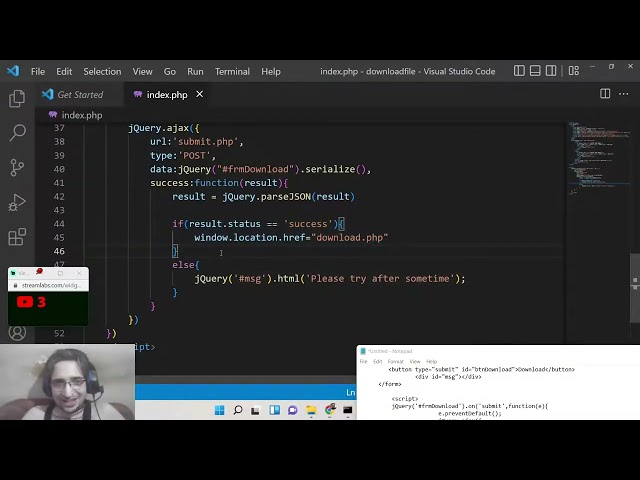Click Windows Start button on taskbar
The width and height of the screenshot is (640, 480).
220,410
